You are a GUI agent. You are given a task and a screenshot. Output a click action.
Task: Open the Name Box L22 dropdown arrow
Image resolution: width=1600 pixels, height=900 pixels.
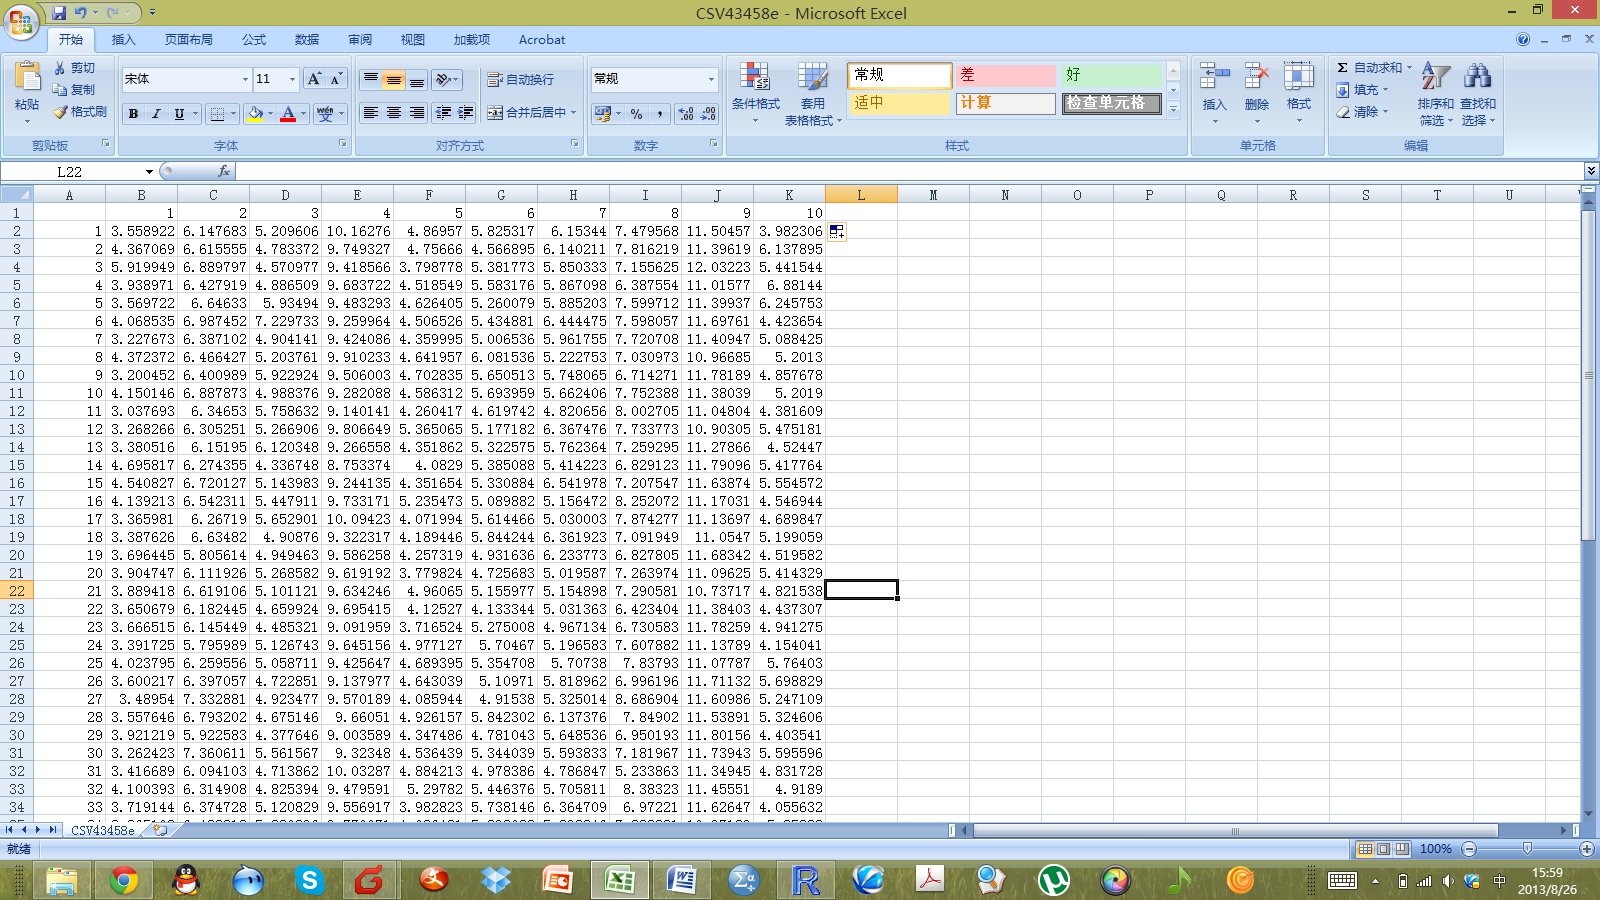pos(149,172)
